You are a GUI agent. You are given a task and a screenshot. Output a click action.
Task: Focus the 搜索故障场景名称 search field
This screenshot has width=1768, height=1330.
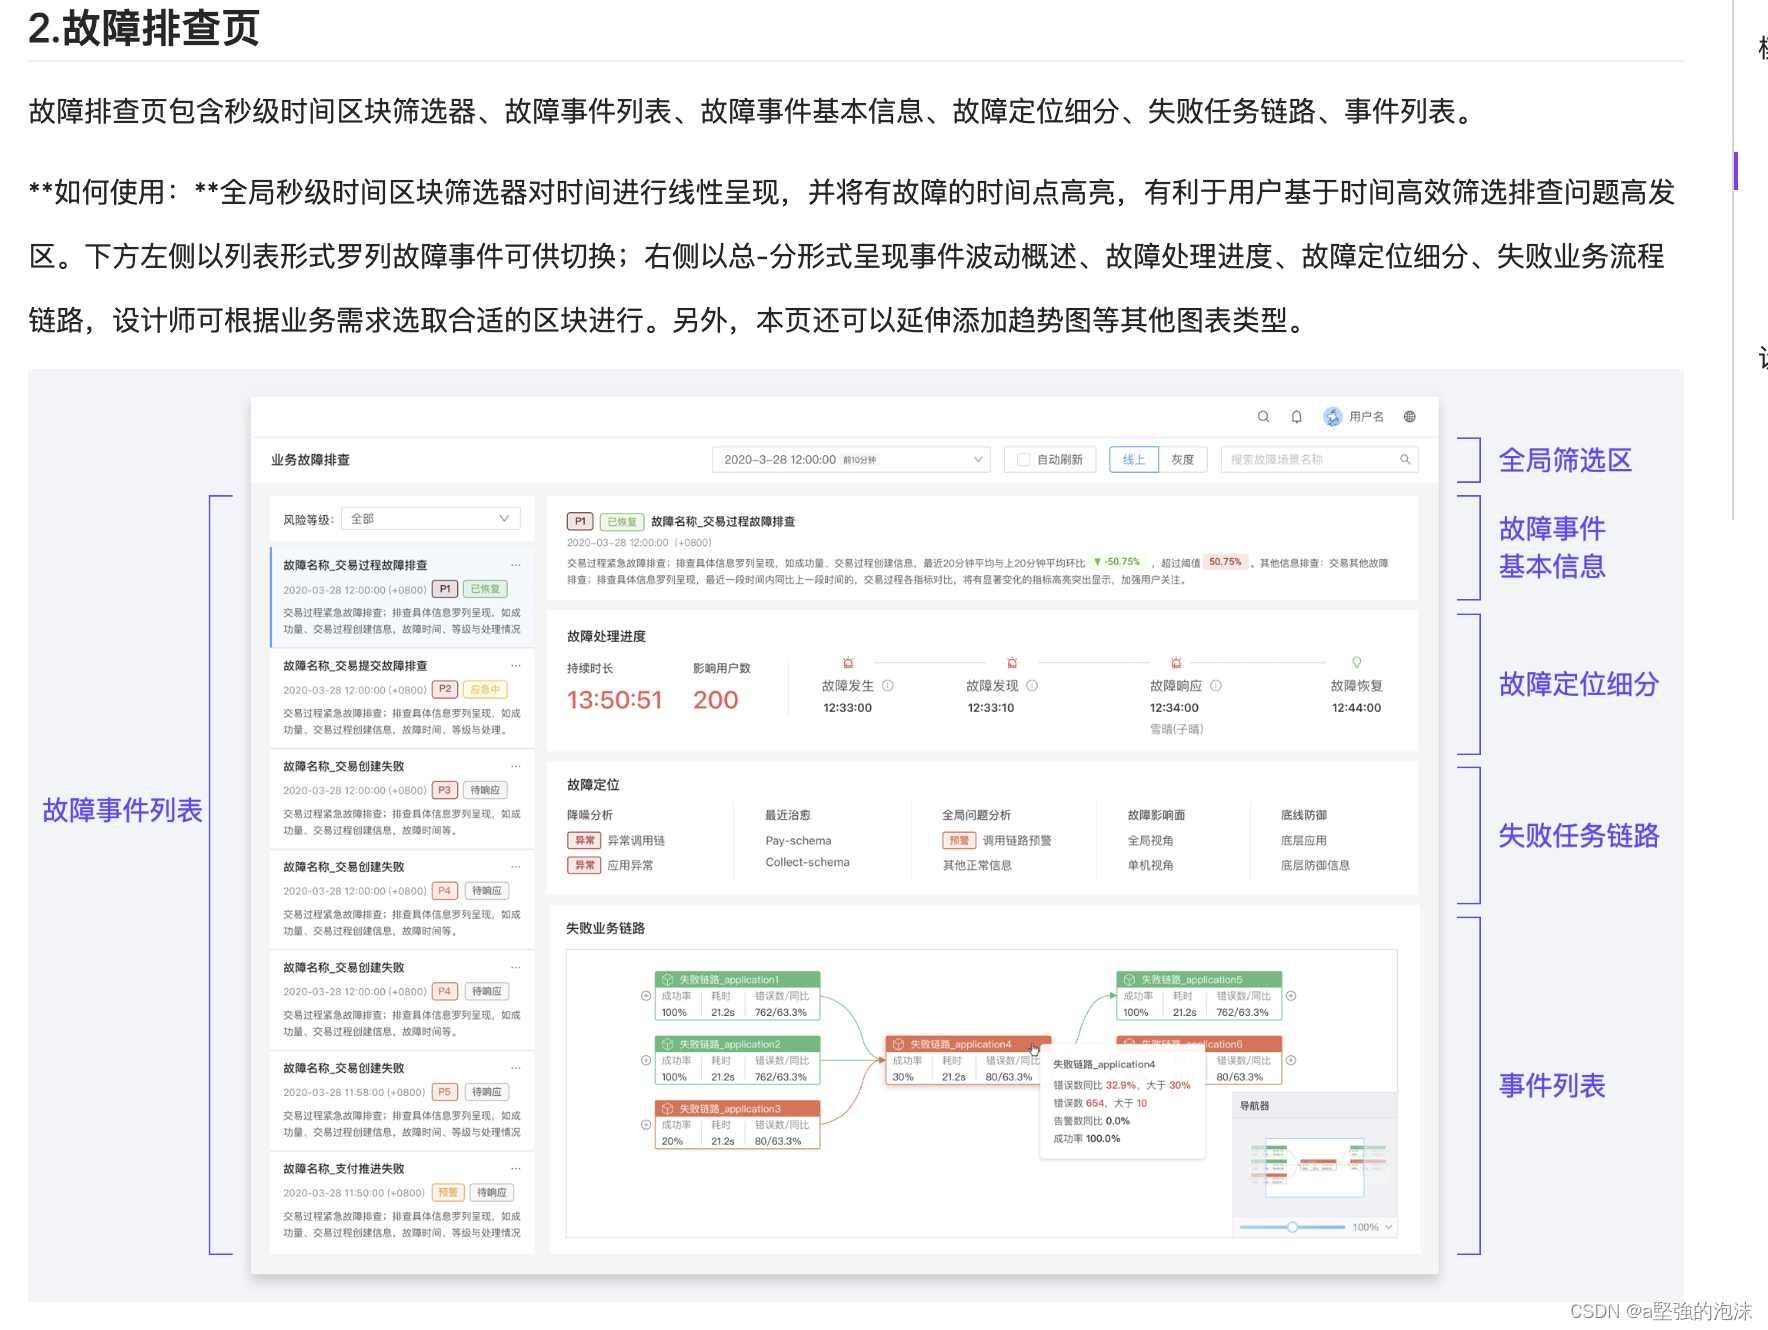click(1318, 460)
